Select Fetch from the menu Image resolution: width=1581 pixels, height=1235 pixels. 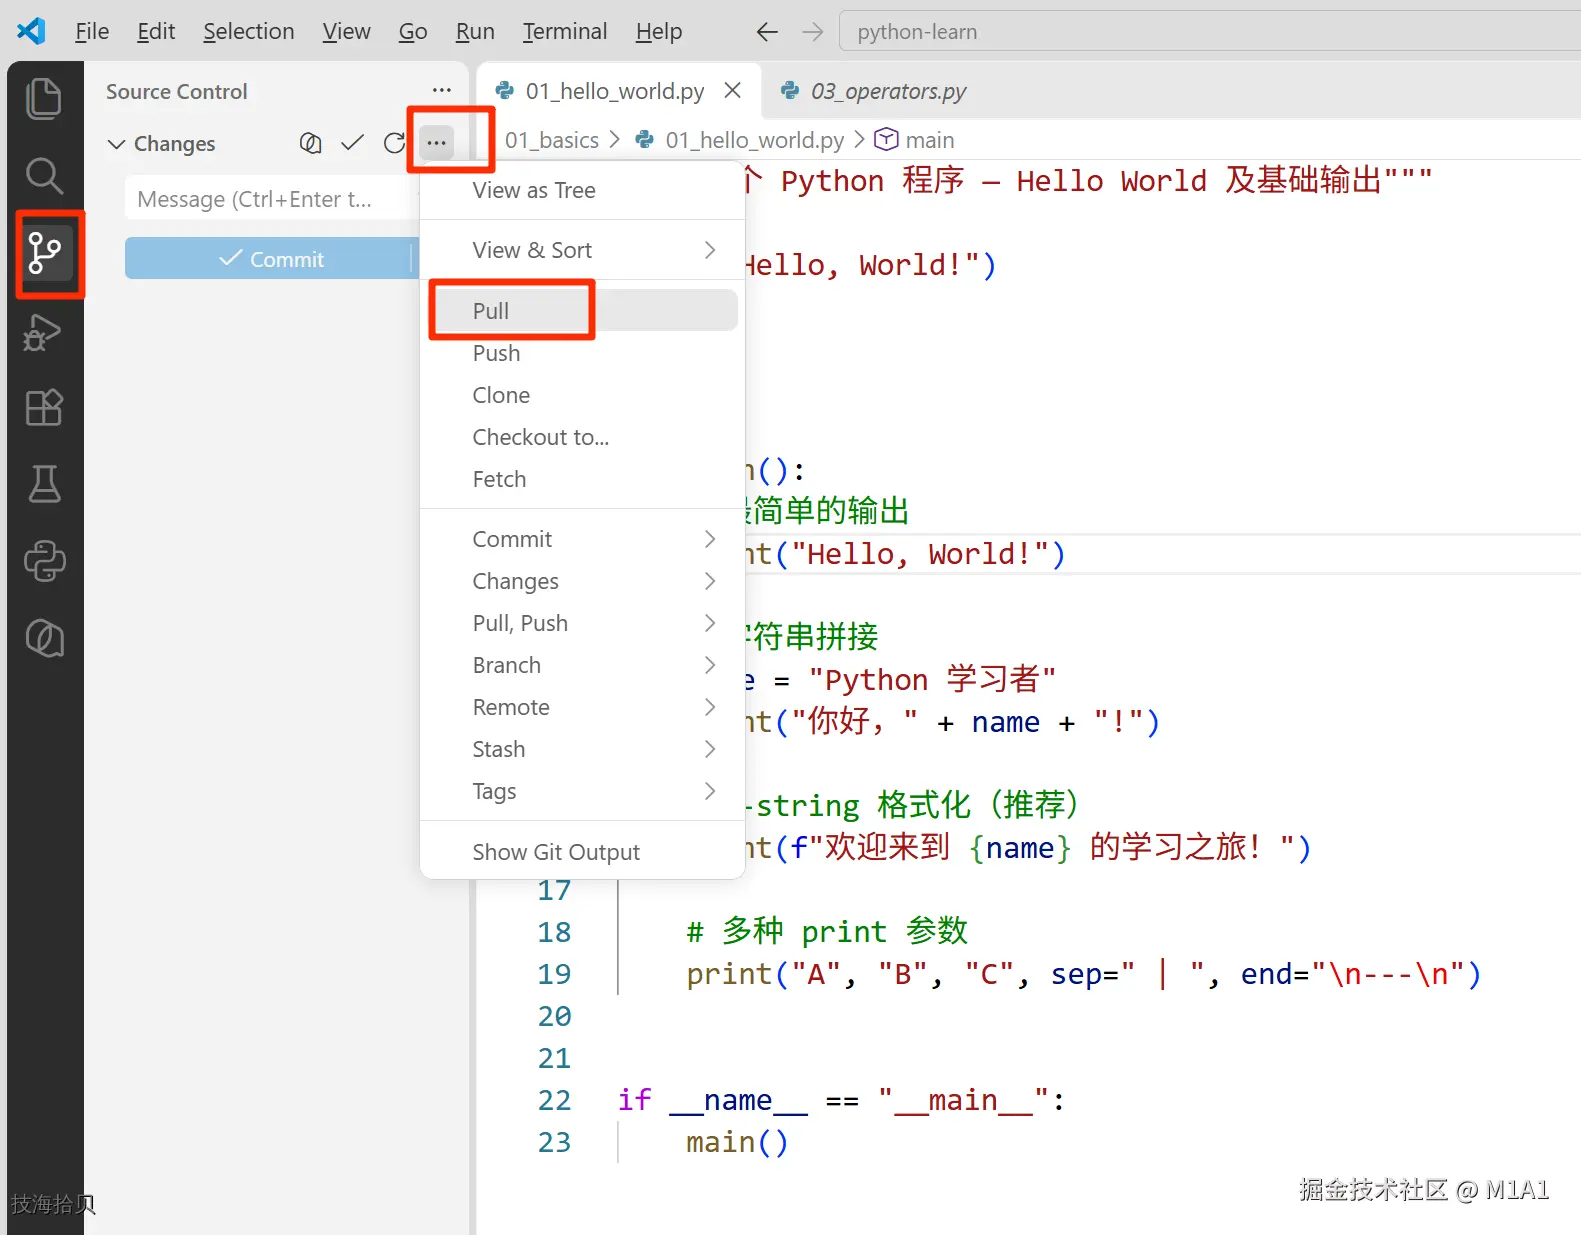point(582,479)
